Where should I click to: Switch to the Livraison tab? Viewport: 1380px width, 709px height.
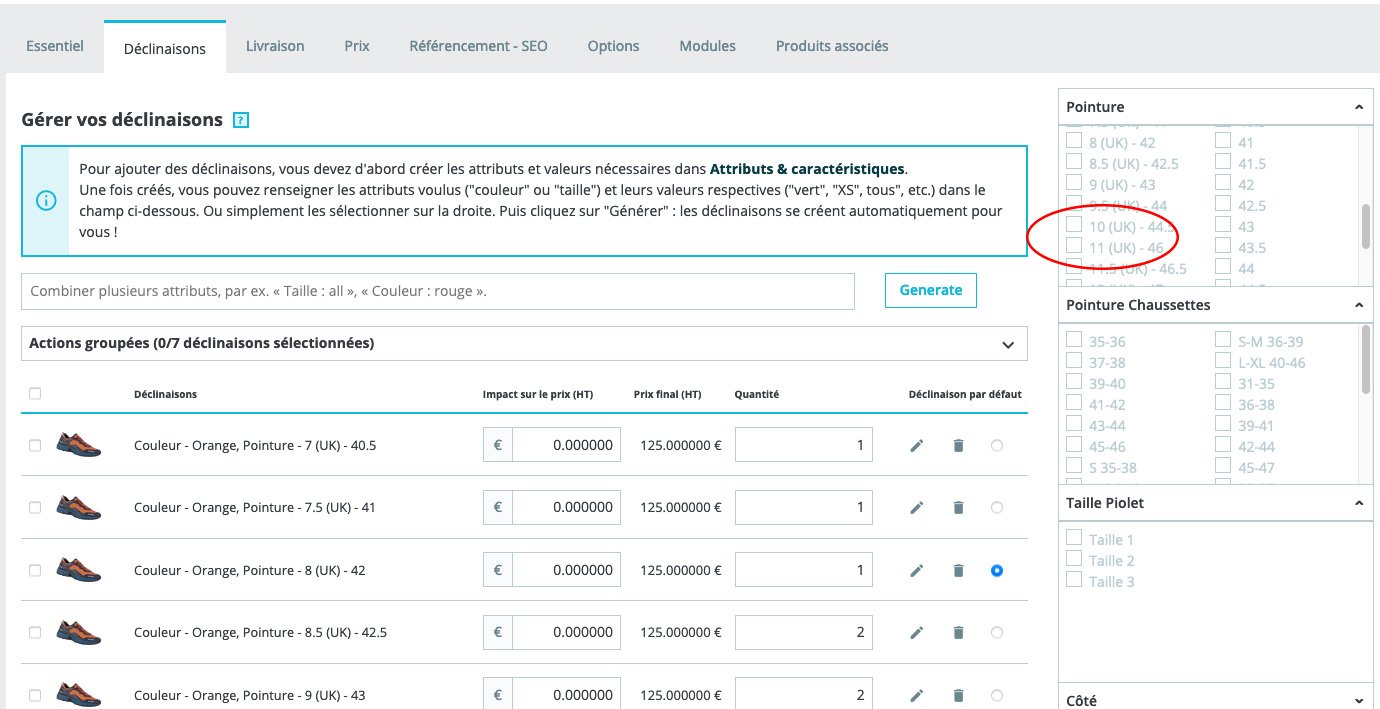(275, 46)
